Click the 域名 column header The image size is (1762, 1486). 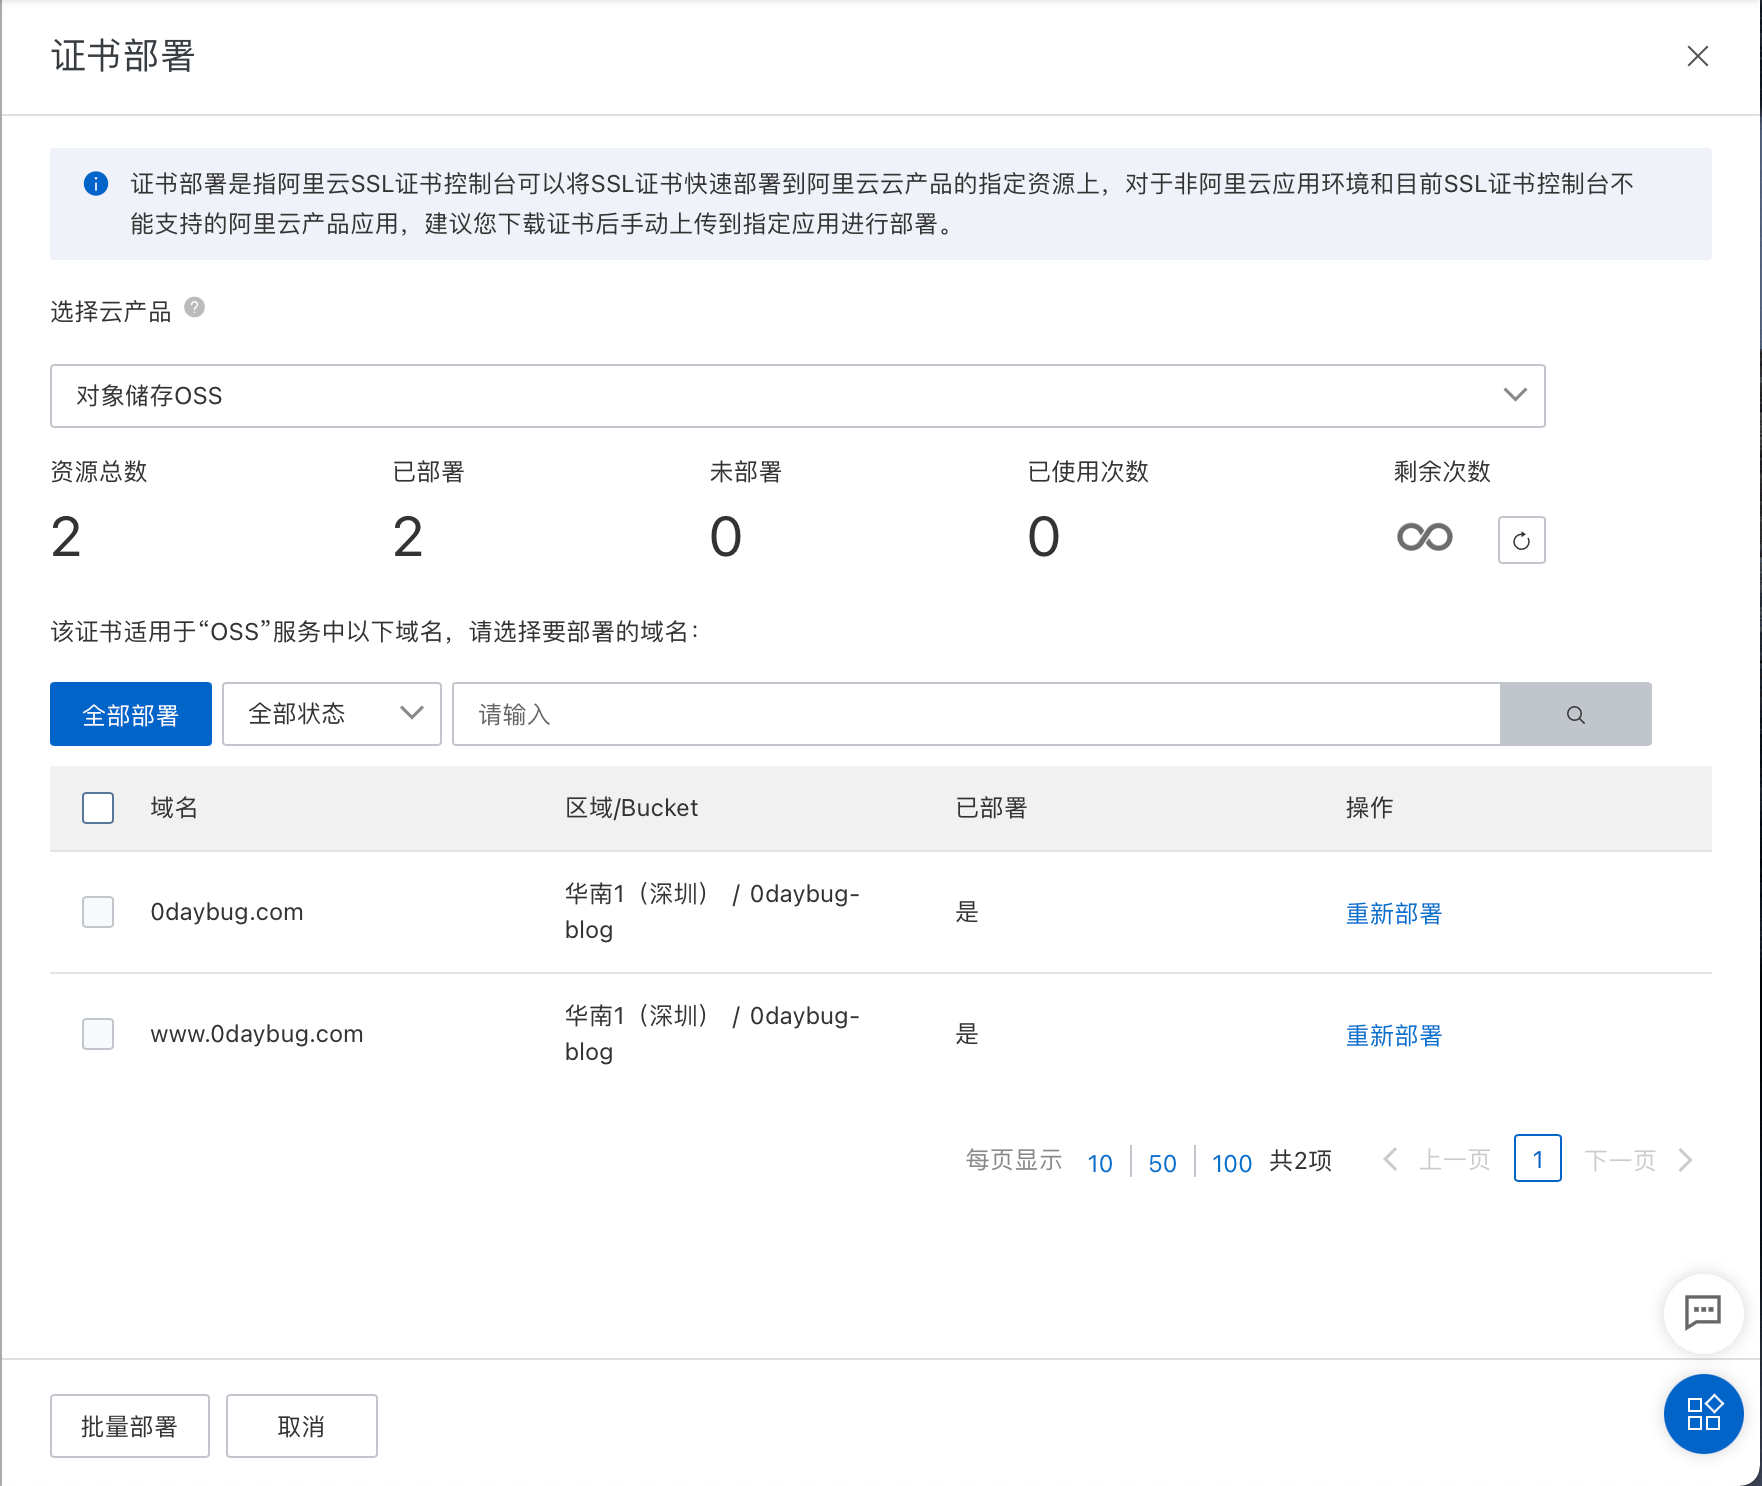click(x=174, y=807)
